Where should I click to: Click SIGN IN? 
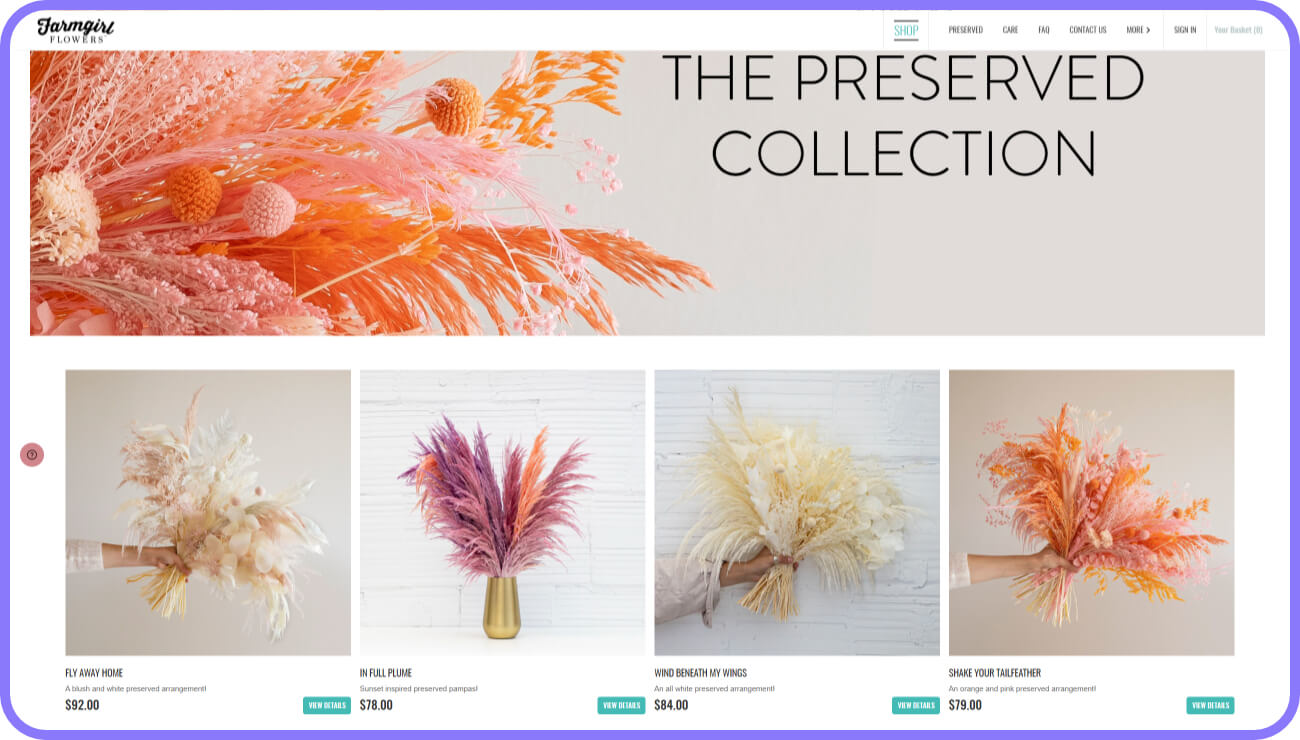coord(1185,30)
